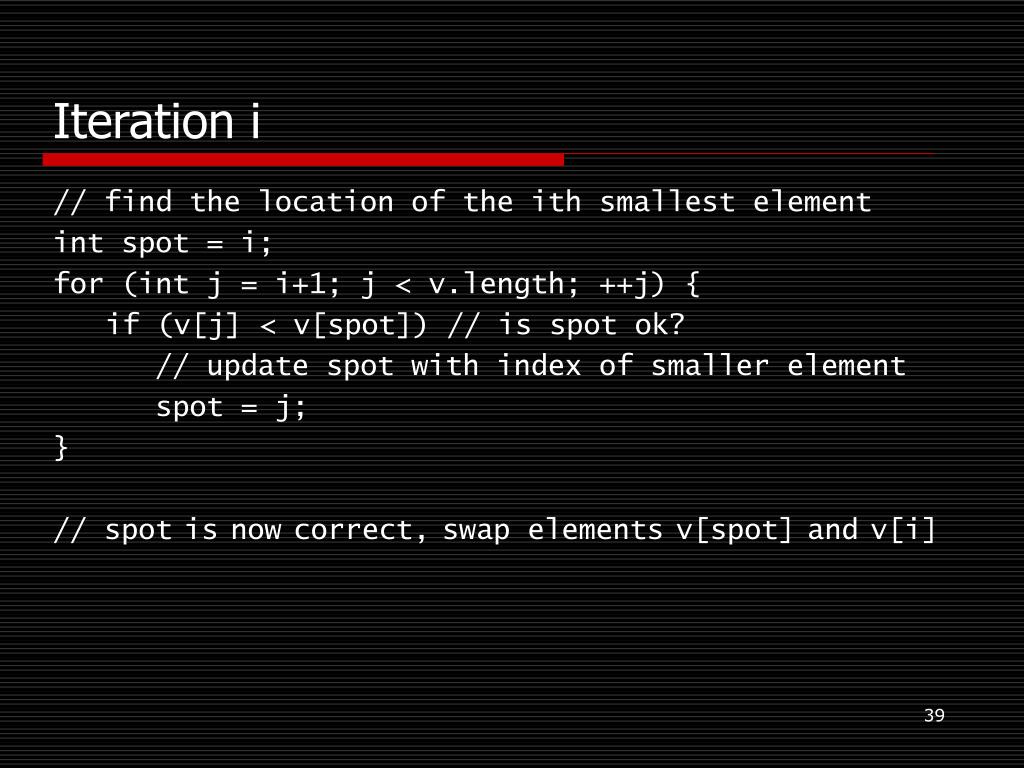Viewport: 1024px width, 768px height.
Task: Click the closing curly brace of the loop
Action: 61,449
